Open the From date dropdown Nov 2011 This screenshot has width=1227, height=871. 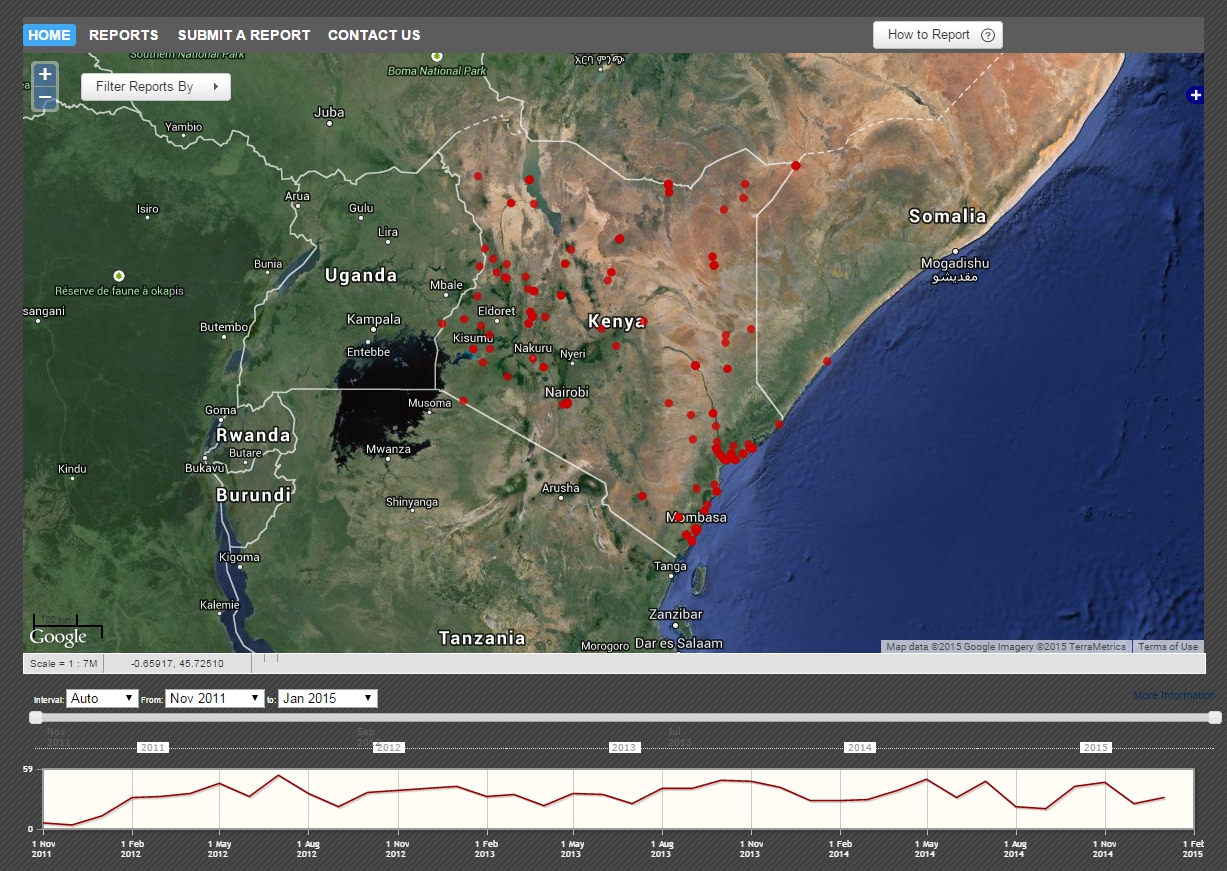[x=214, y=698]
